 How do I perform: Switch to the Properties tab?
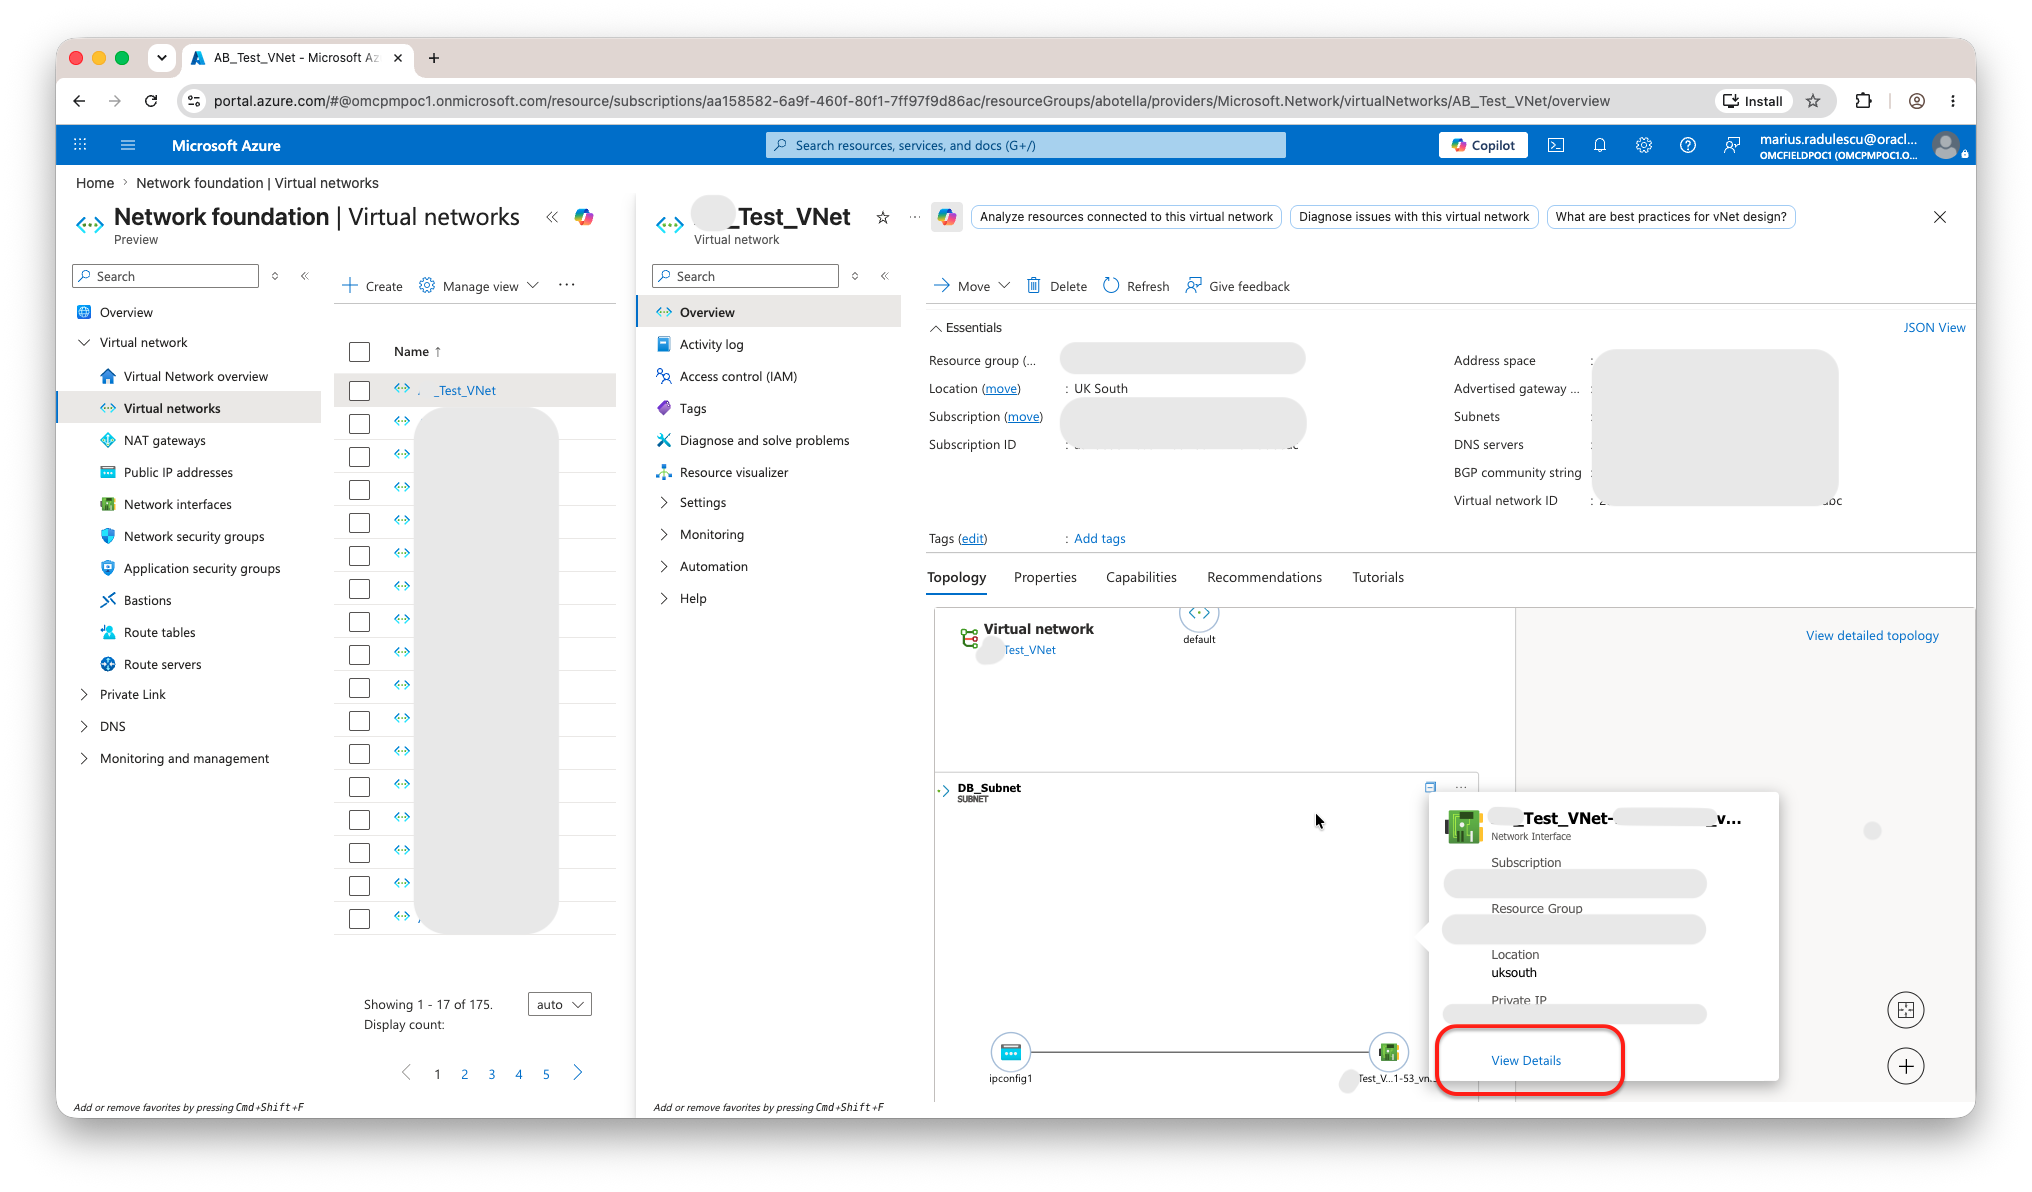pos(1045,577)
